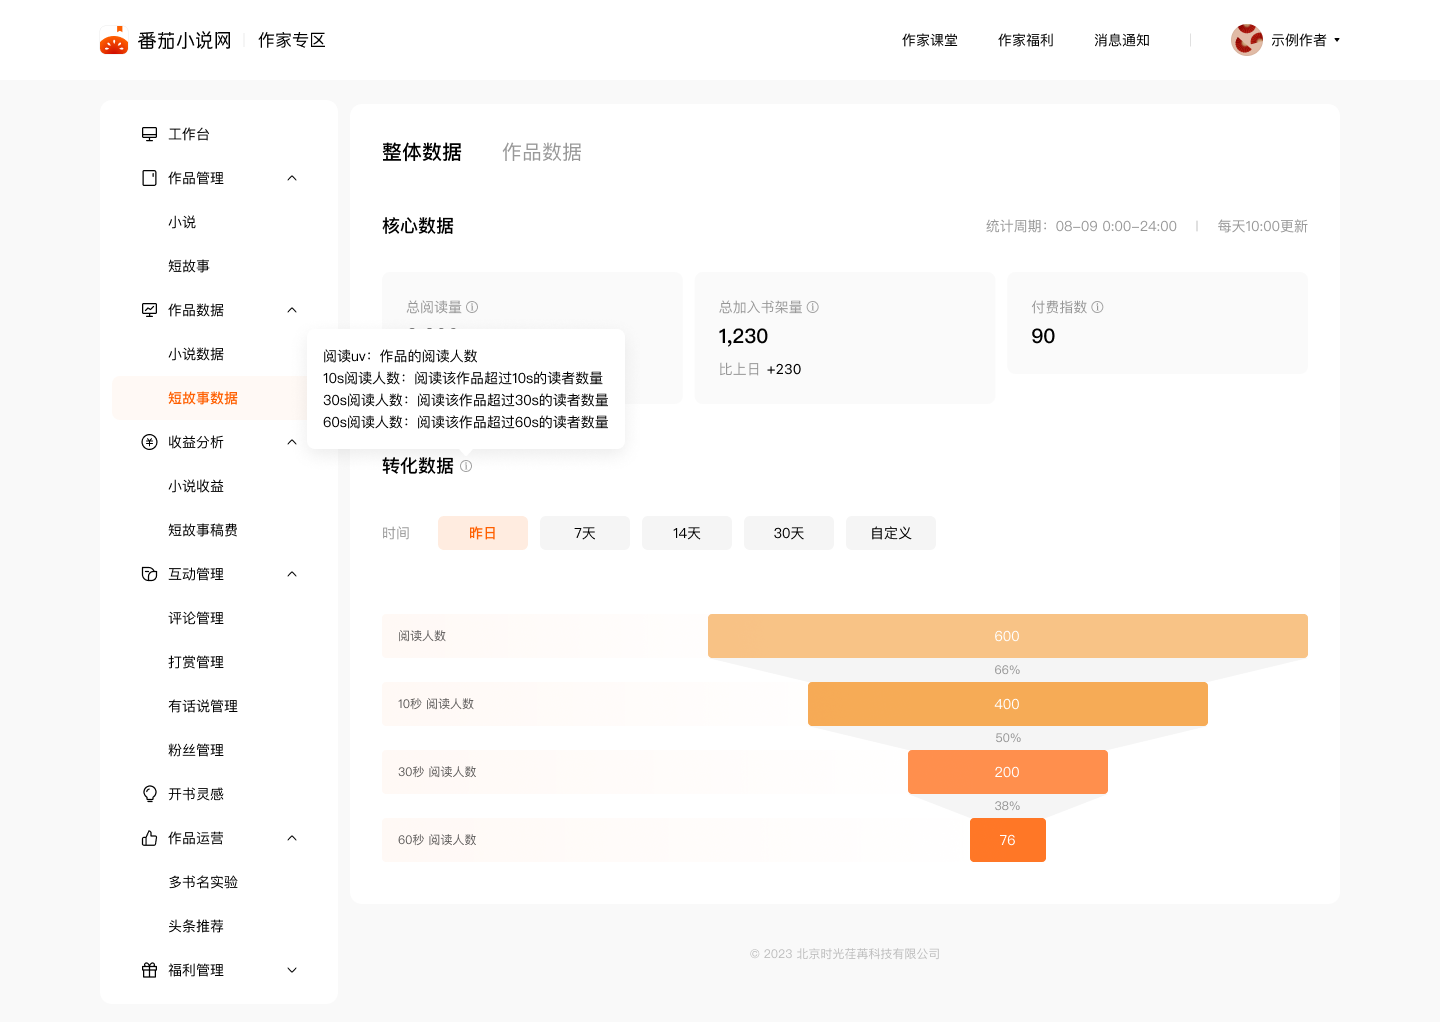Click the 工作台 monitor icon
Image resolution: width=1440 pixels, height=1022 pixels.
point(149,134)
